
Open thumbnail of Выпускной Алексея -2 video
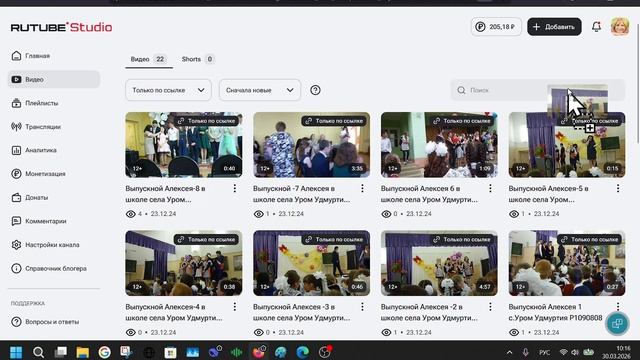pos(439,263)
